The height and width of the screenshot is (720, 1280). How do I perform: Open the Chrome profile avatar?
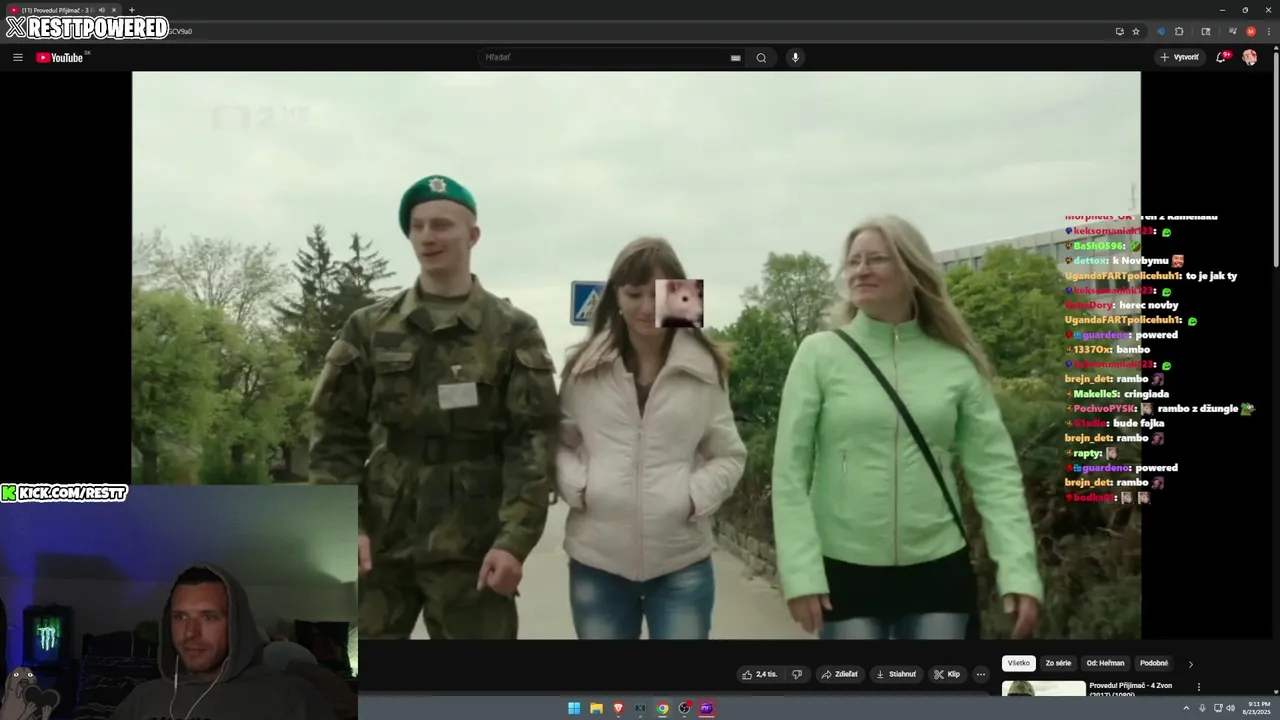click(1251, 31)
